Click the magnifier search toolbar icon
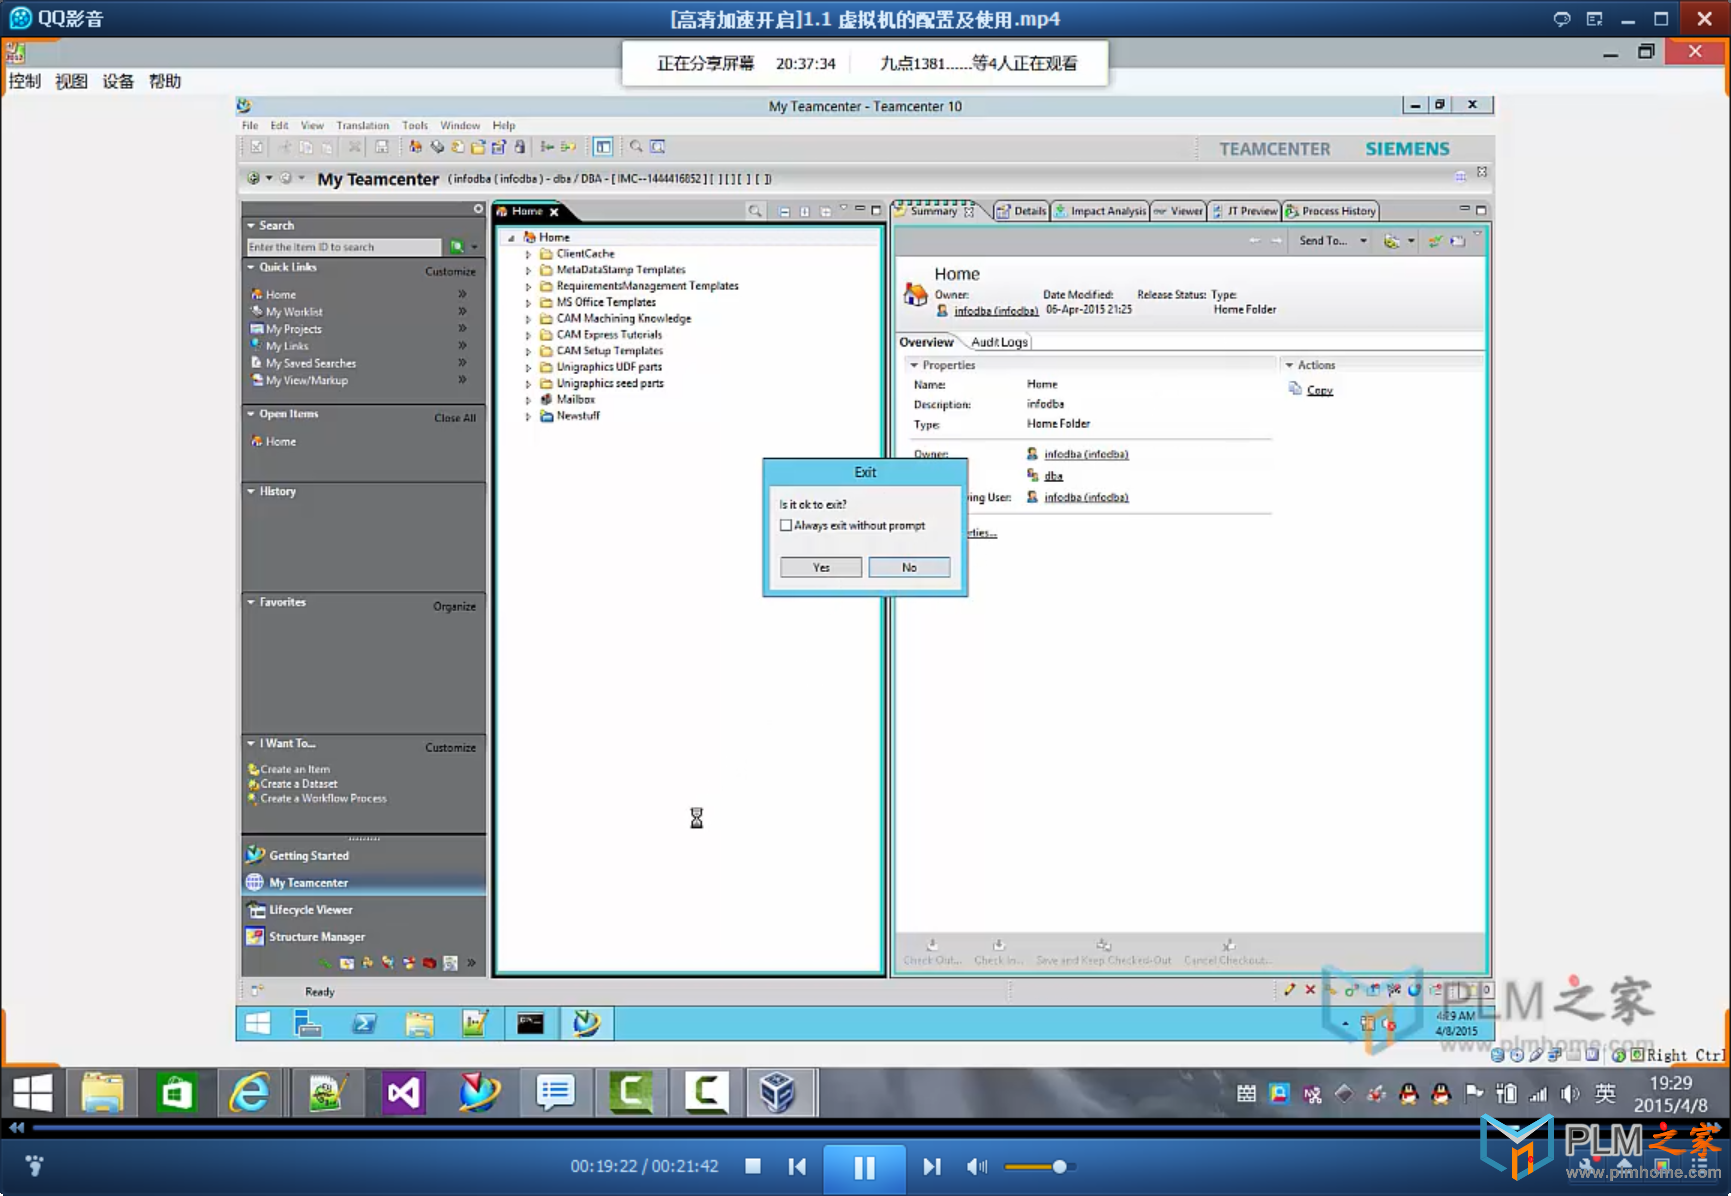 click(636, 147)
